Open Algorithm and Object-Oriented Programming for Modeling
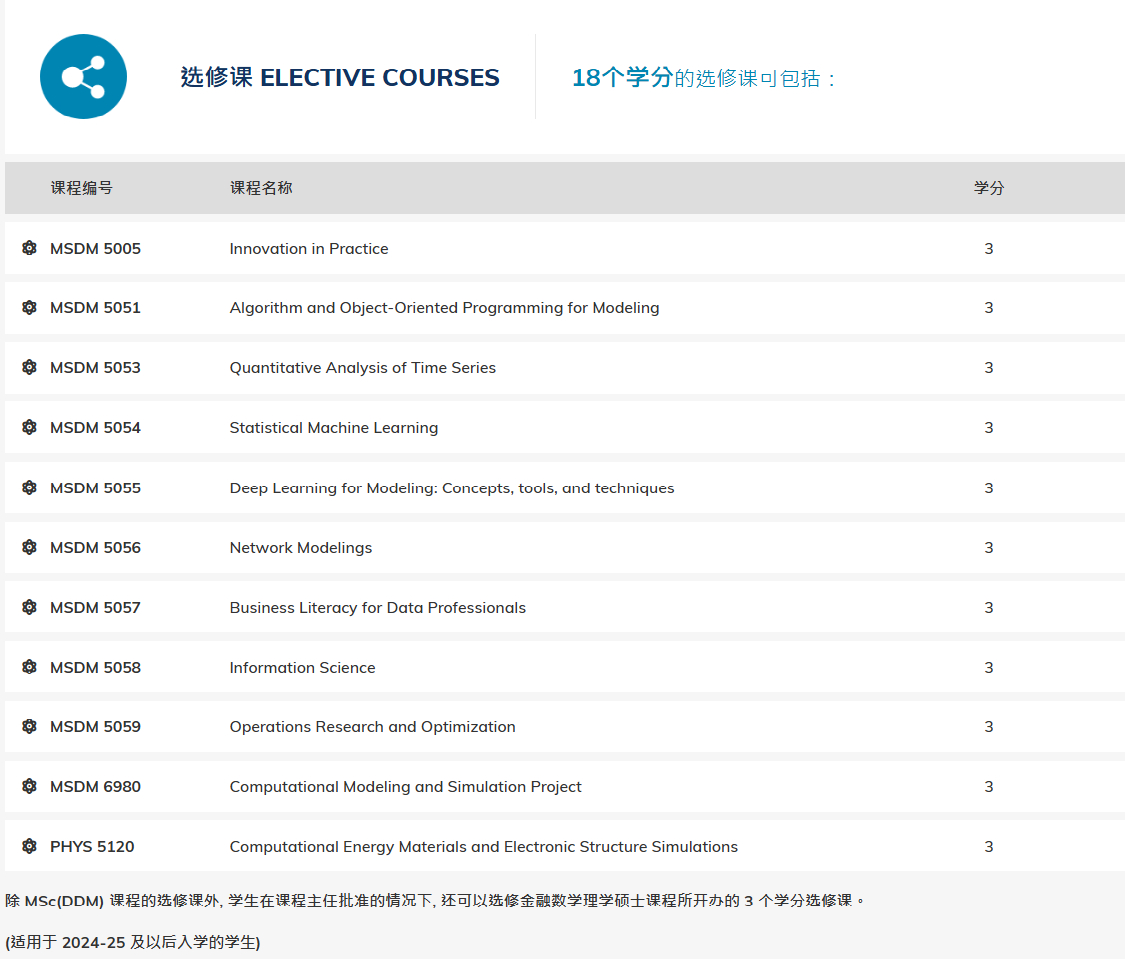 (444, 308)
